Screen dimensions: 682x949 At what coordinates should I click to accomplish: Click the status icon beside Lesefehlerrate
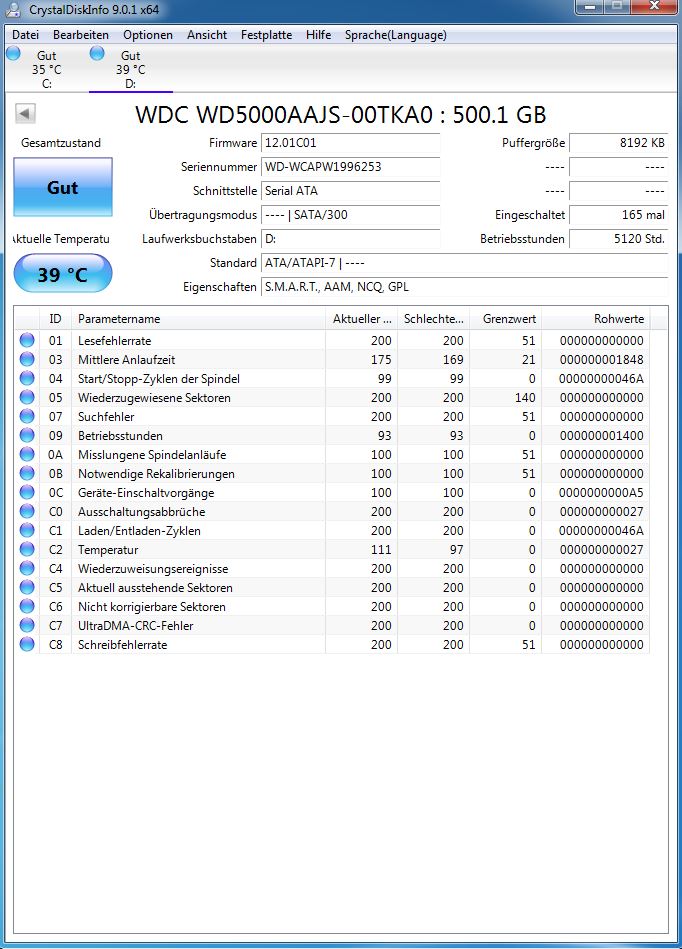point(26,341)
